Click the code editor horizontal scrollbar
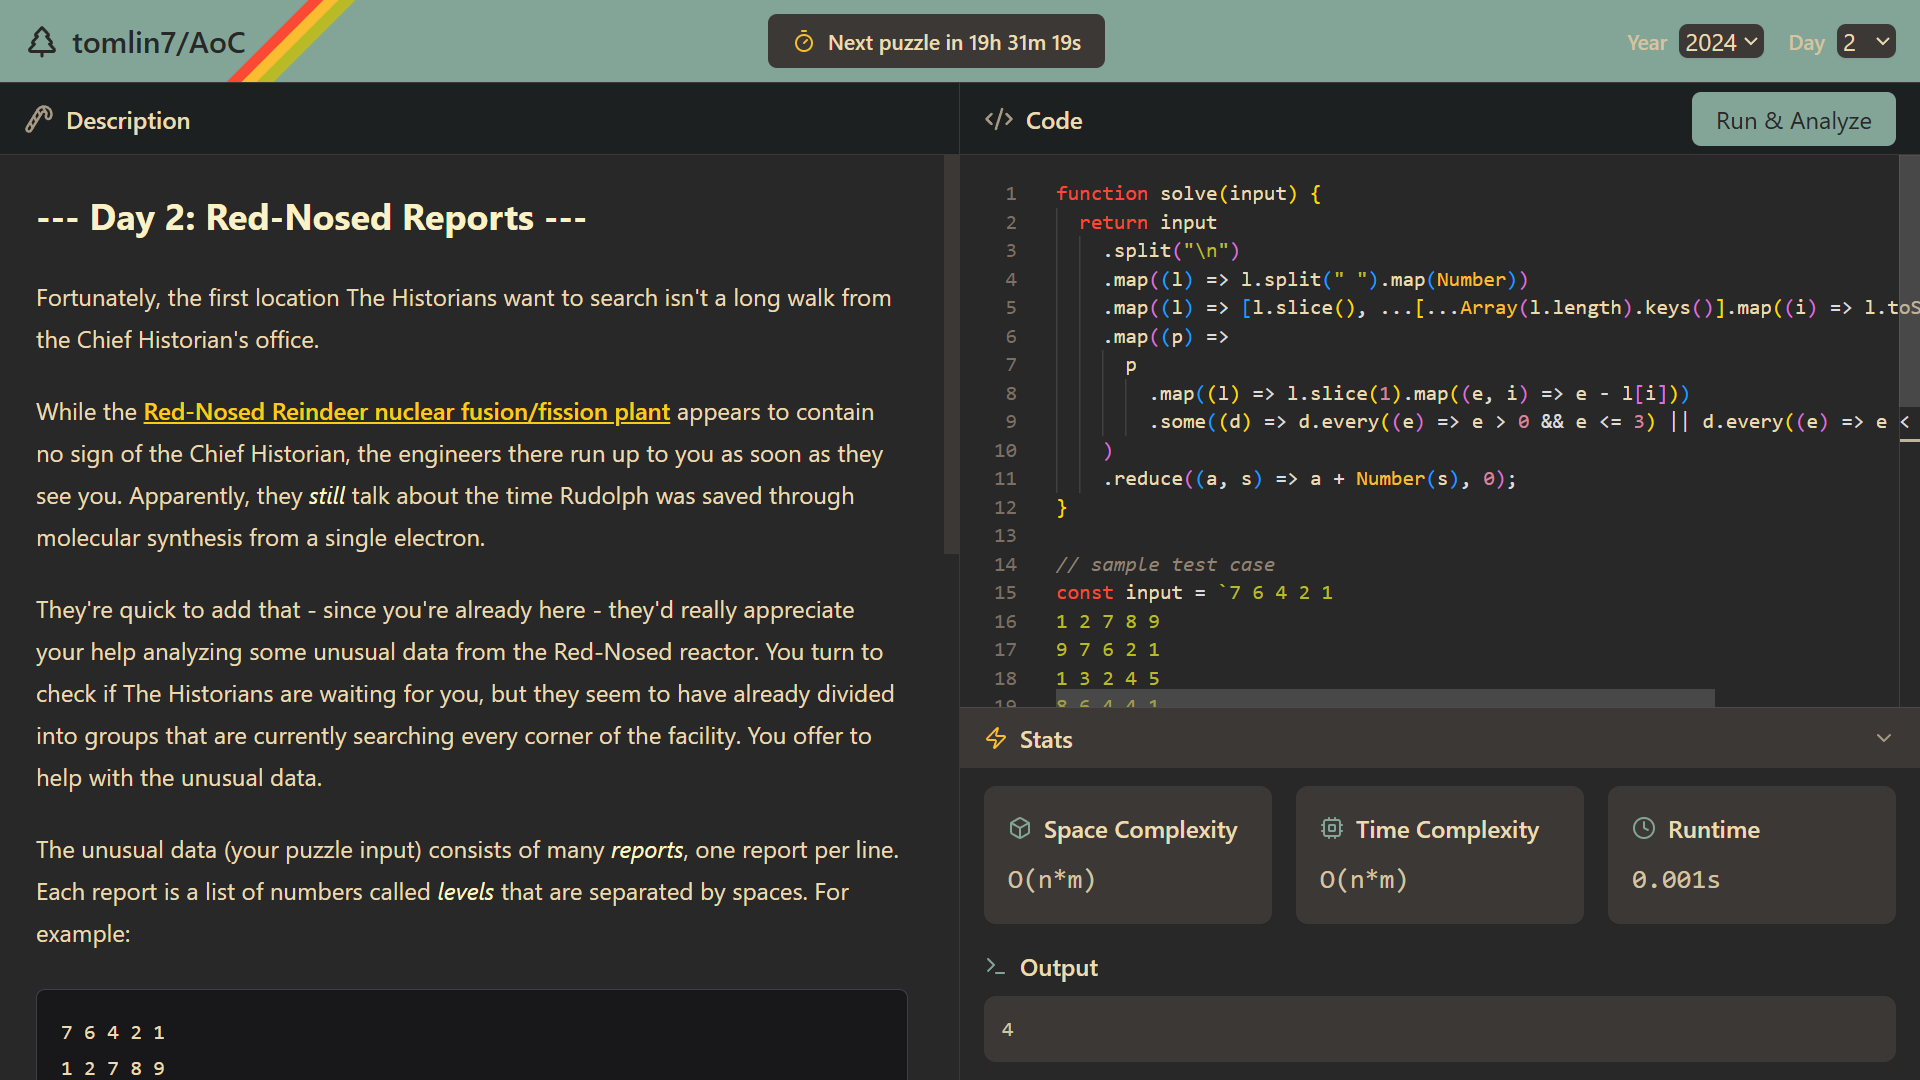 click(1384, 697)
